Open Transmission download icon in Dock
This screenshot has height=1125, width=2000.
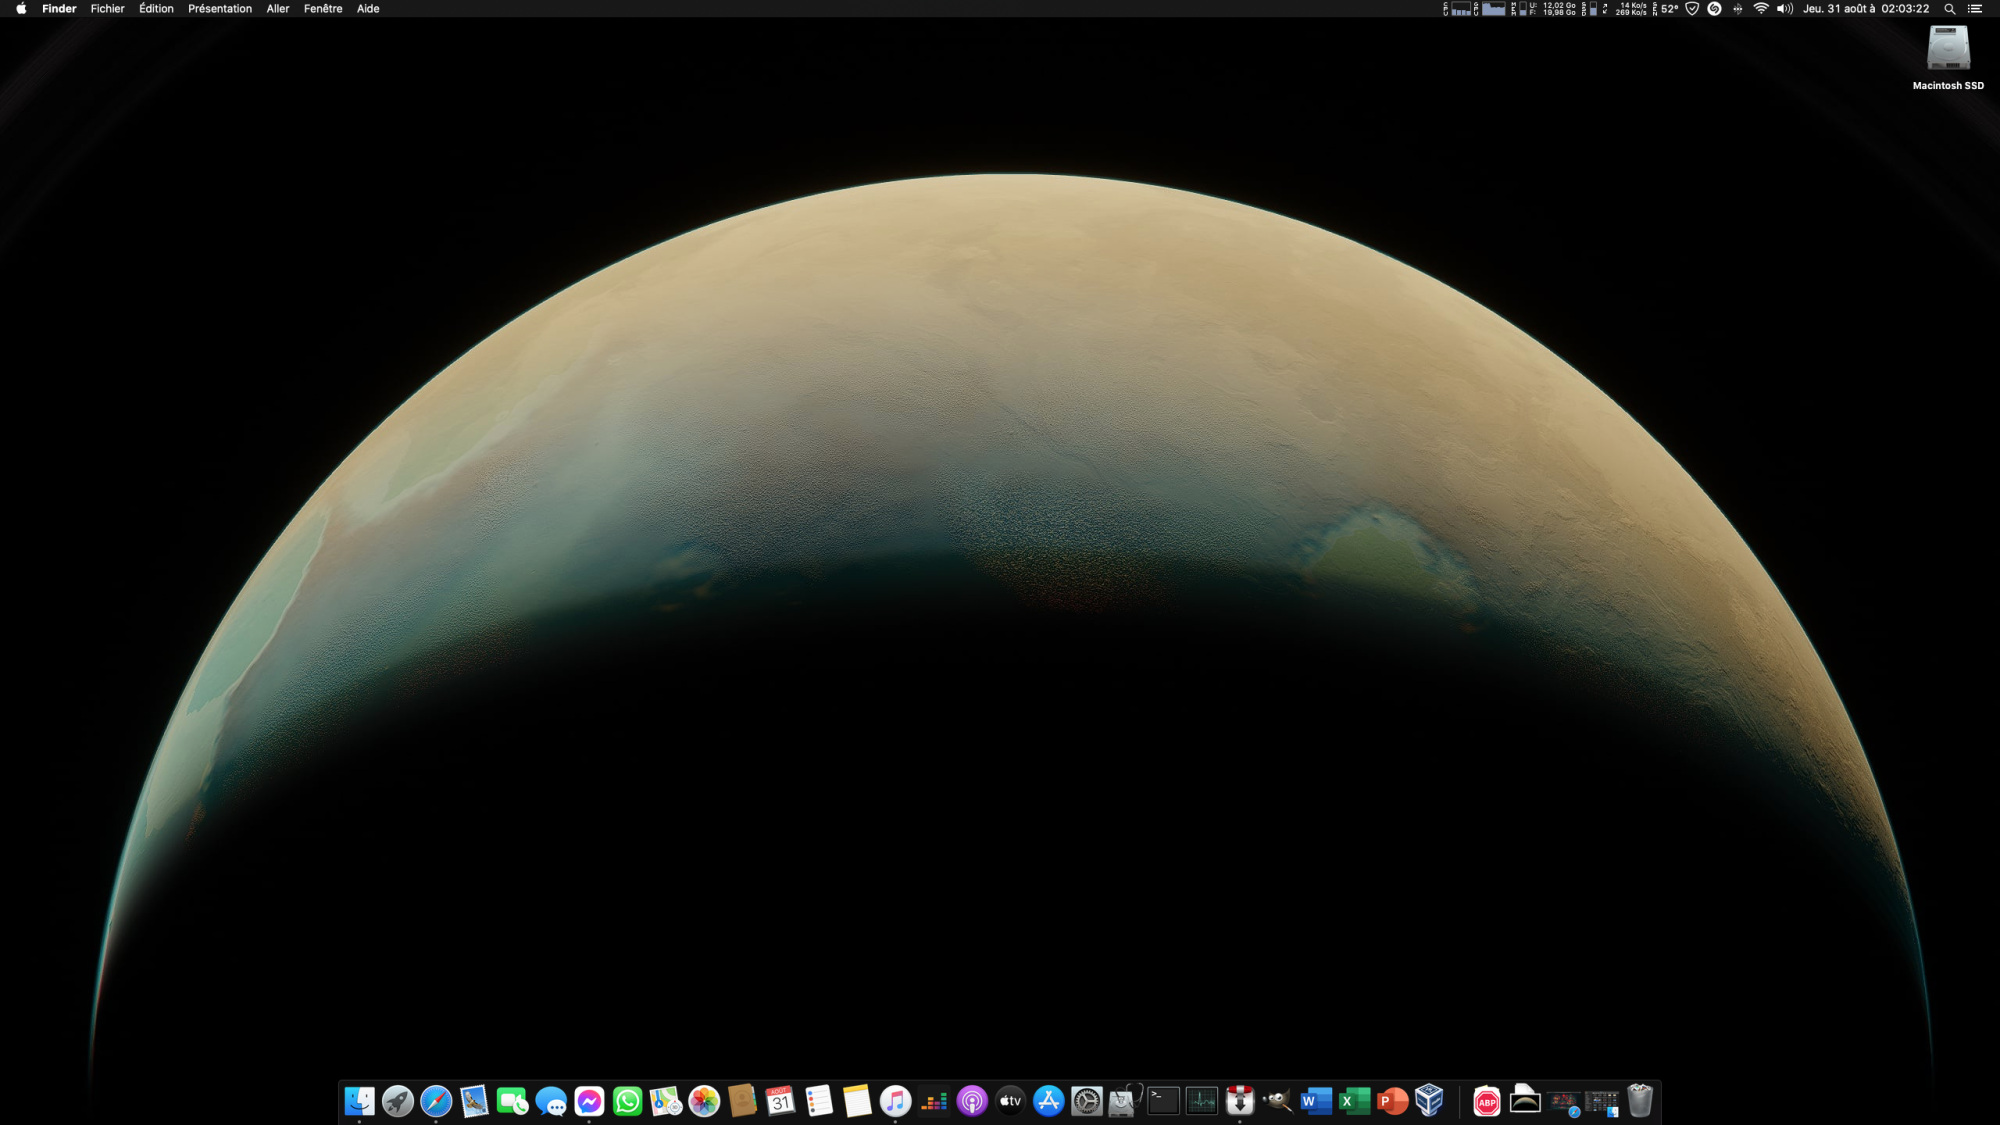pos(1240,1101)
